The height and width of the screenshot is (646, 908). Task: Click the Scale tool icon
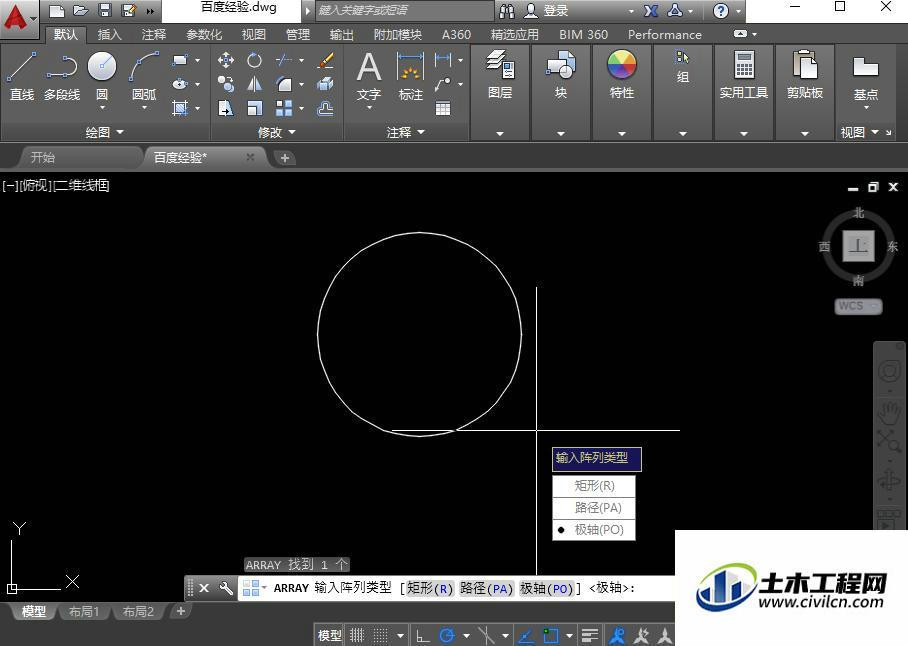click(254, 108)
